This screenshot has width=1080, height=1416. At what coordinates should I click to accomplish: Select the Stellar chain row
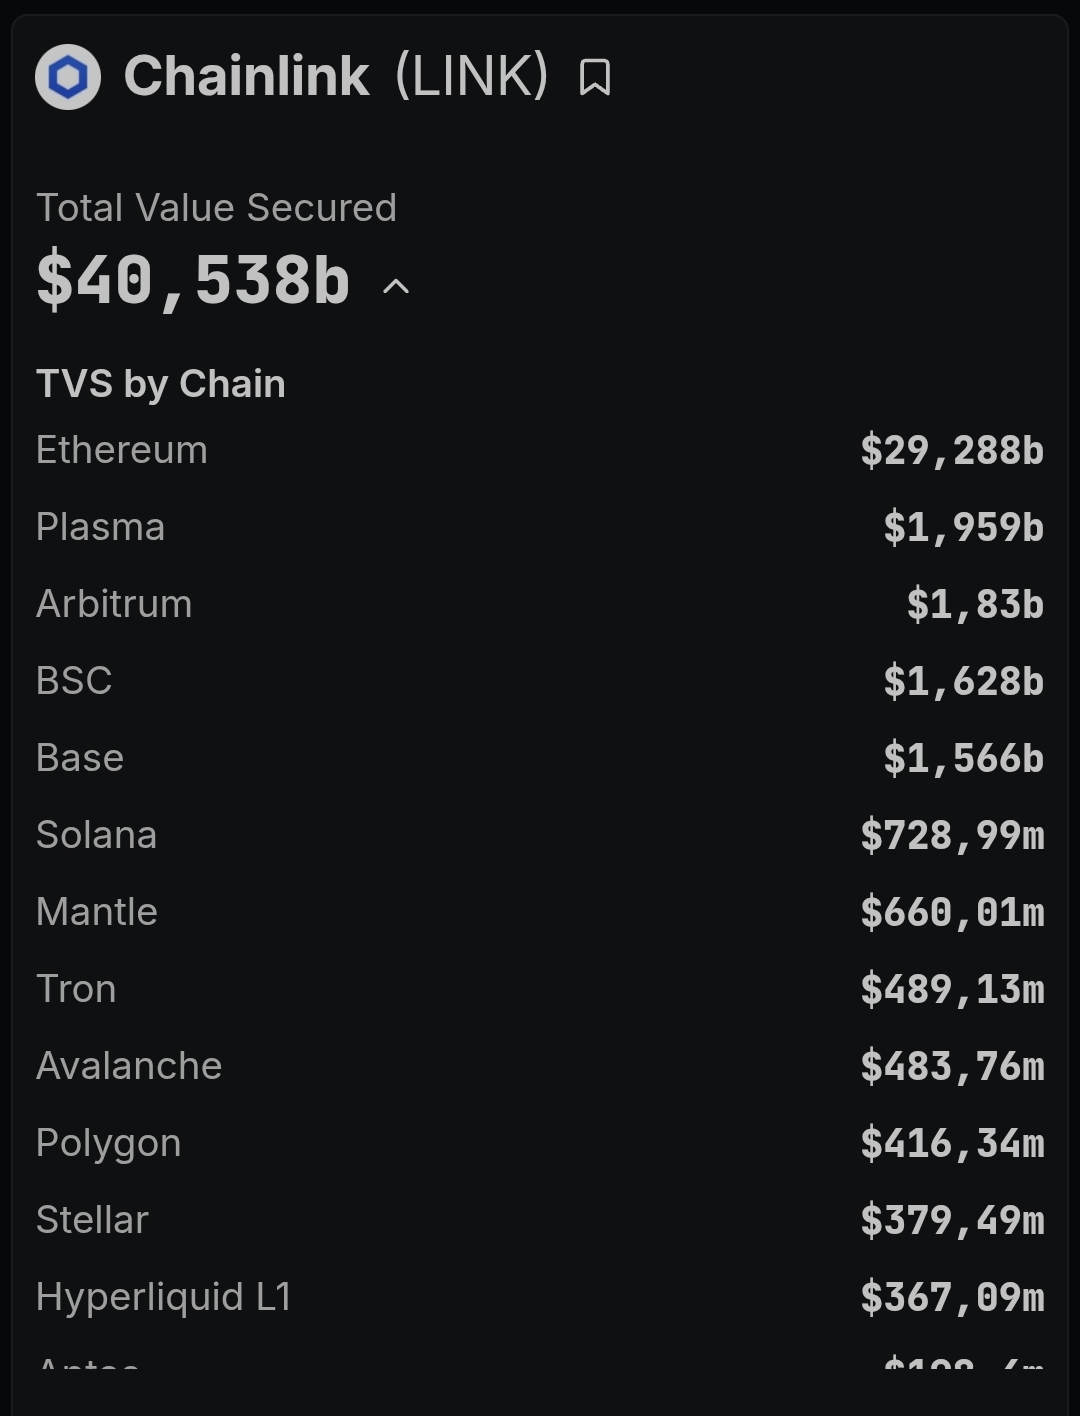tap(540, 1220)
